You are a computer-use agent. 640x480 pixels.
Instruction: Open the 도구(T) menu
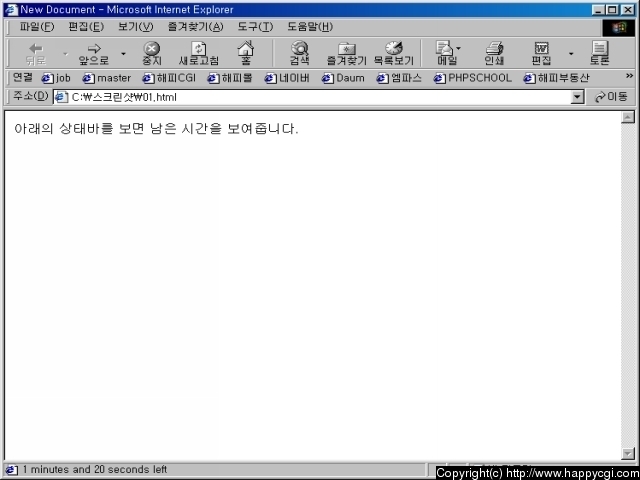click(255, 27)
